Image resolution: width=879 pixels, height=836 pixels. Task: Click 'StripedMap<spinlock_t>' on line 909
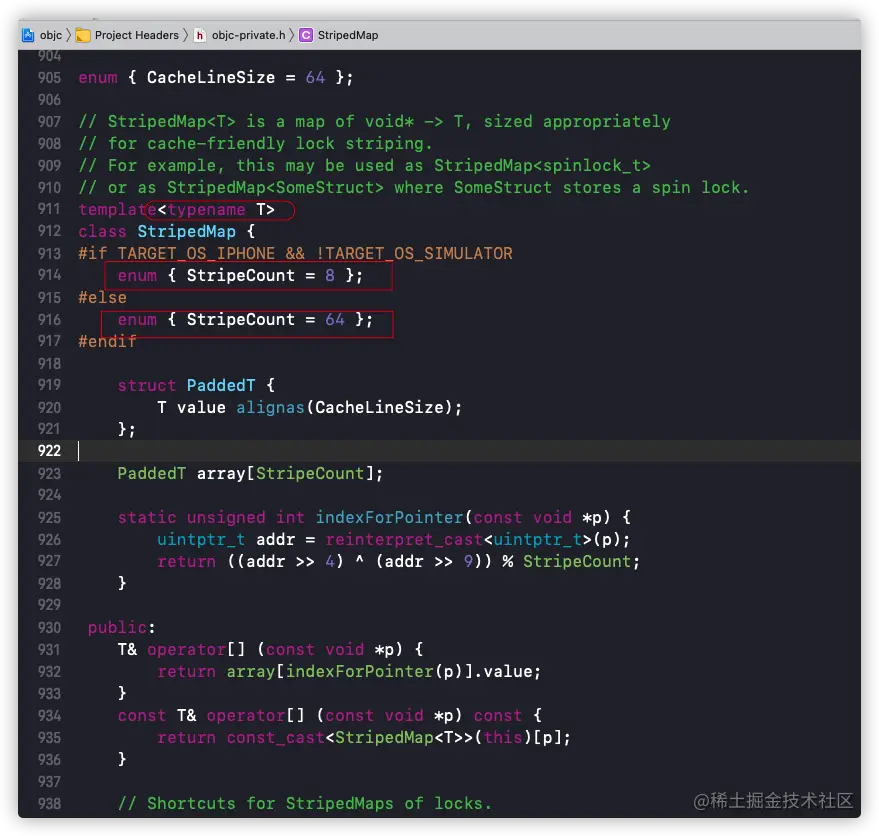click(542, 165)
